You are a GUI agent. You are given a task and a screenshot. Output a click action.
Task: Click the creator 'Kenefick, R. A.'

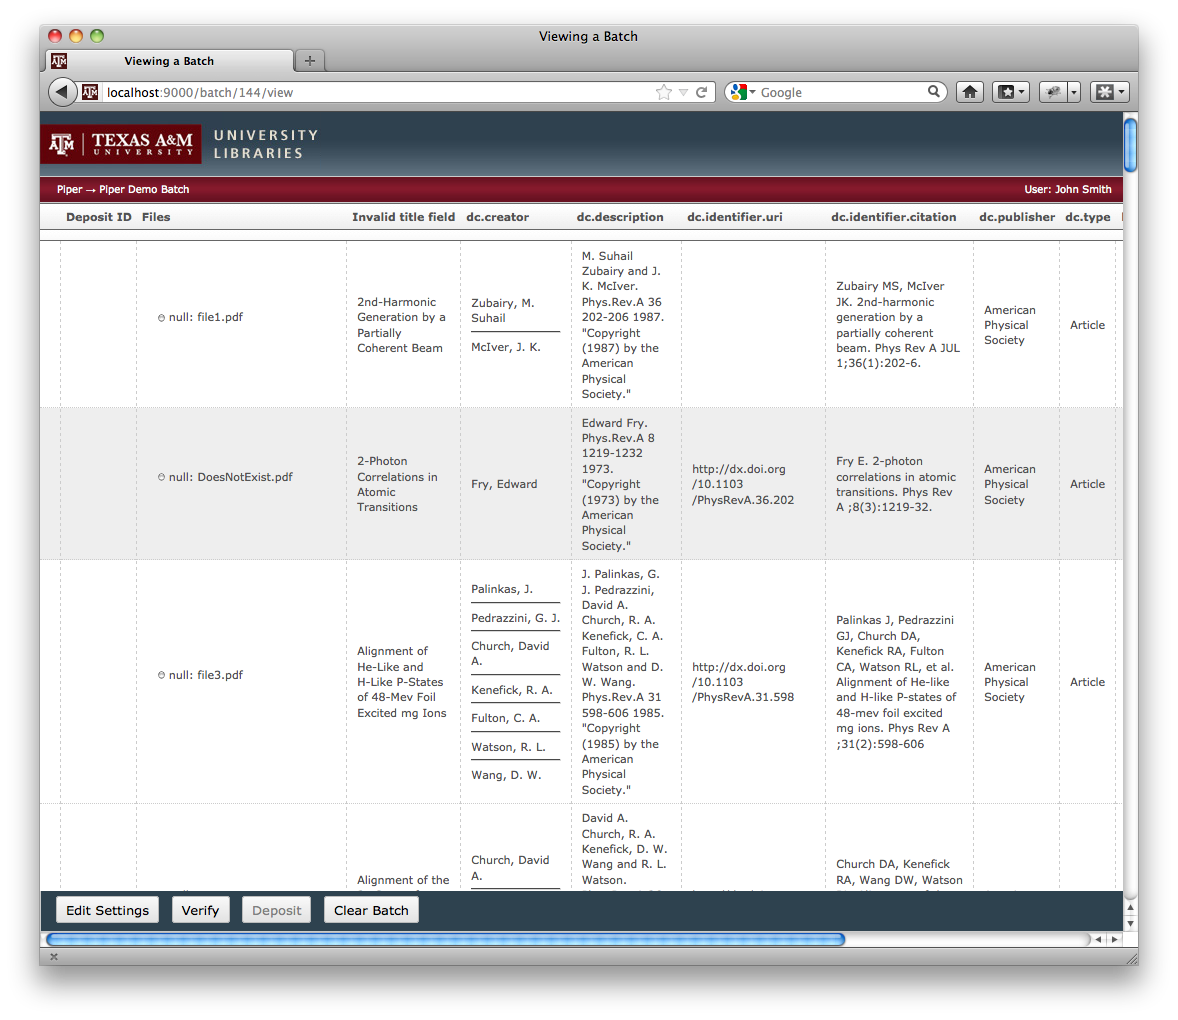512,690
